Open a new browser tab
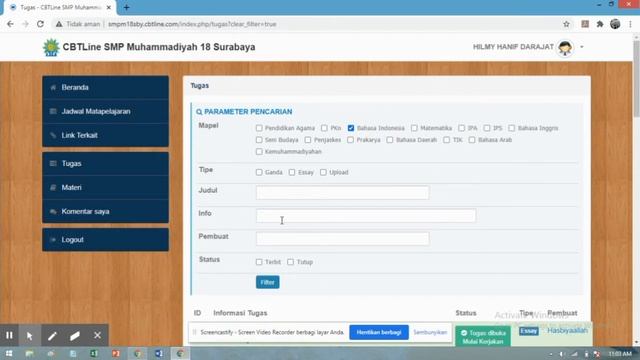 click(x=127, y=7)
